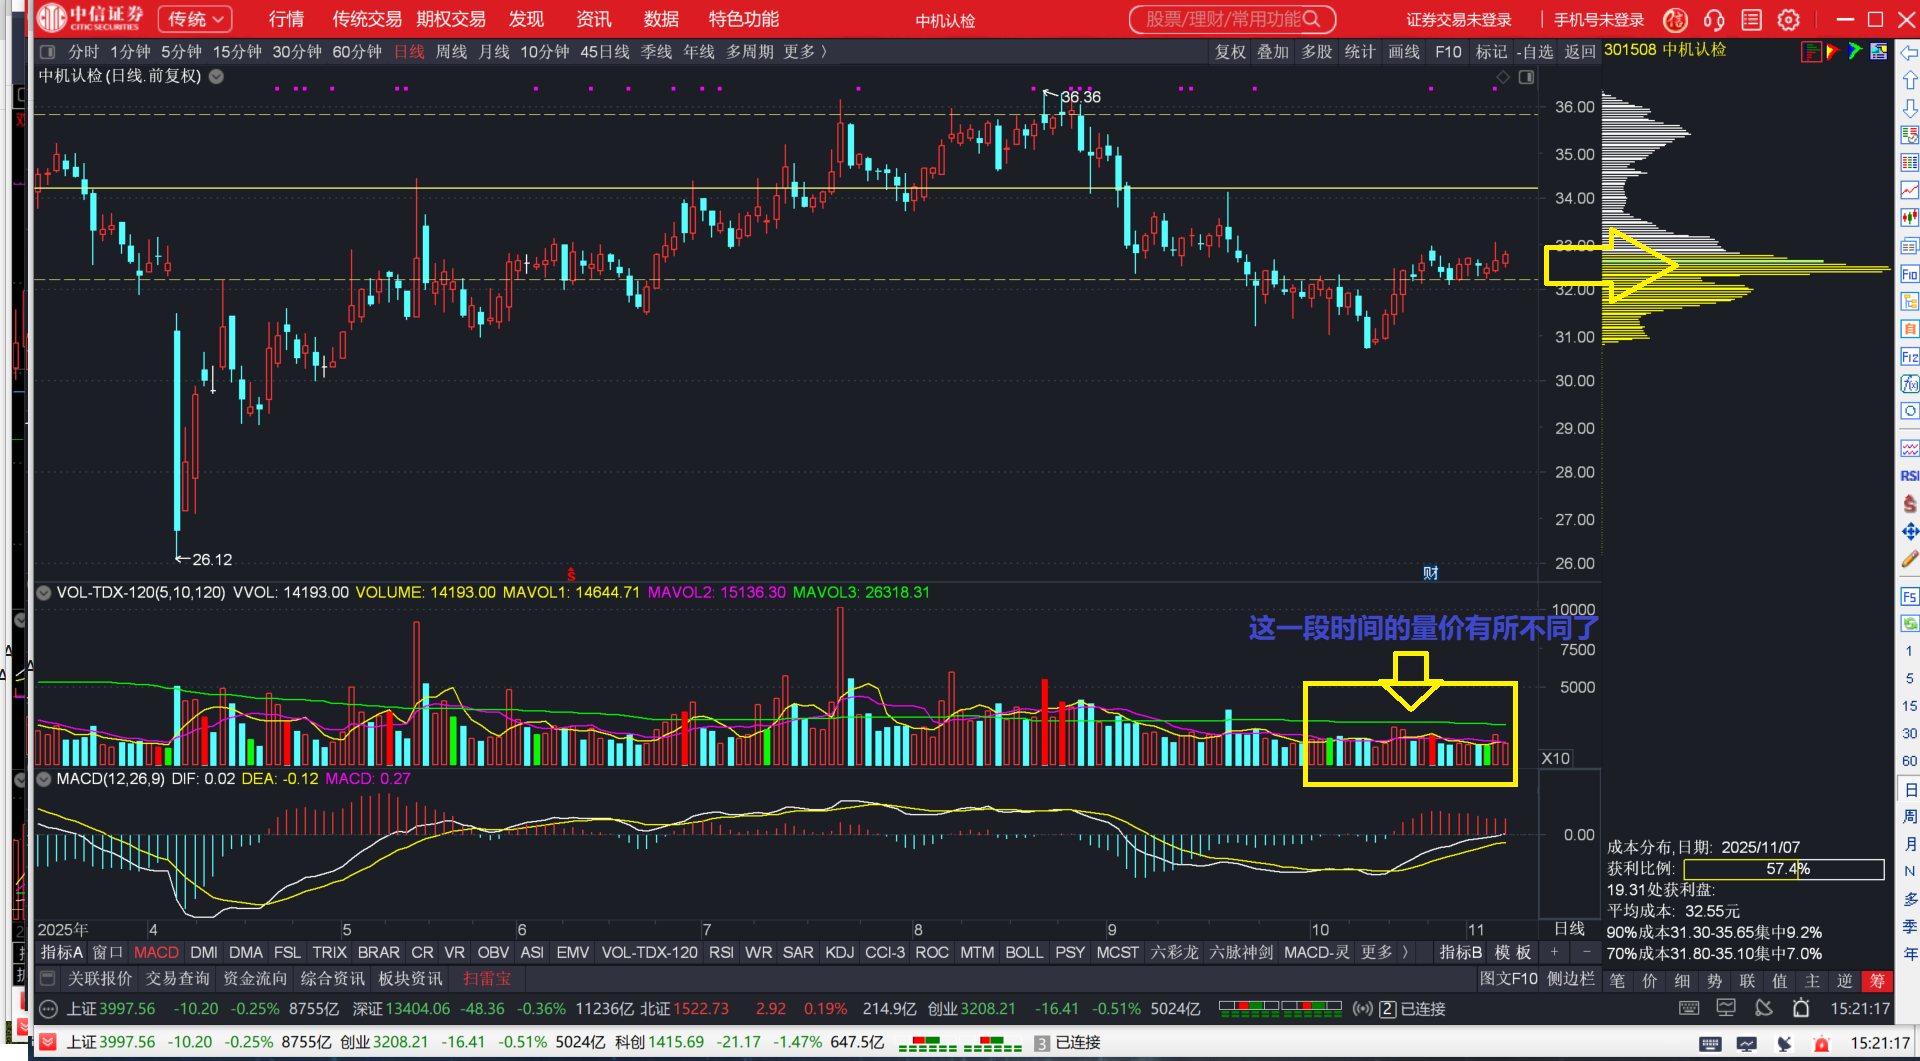1920x1061 pixels.
Task: Select the 15 period shortcut in right sidebar
Action: click(x=1909, y=706)
